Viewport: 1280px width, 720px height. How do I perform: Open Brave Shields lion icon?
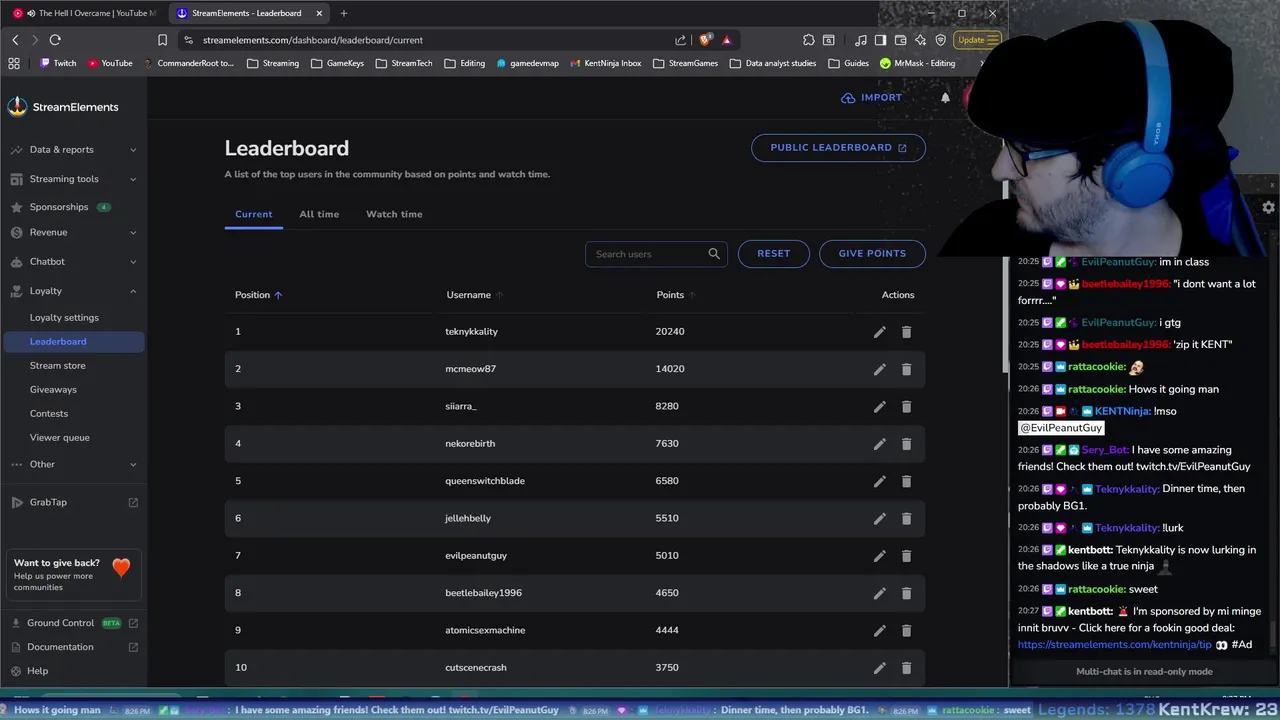pyautogui.click(x=706, y=40)
